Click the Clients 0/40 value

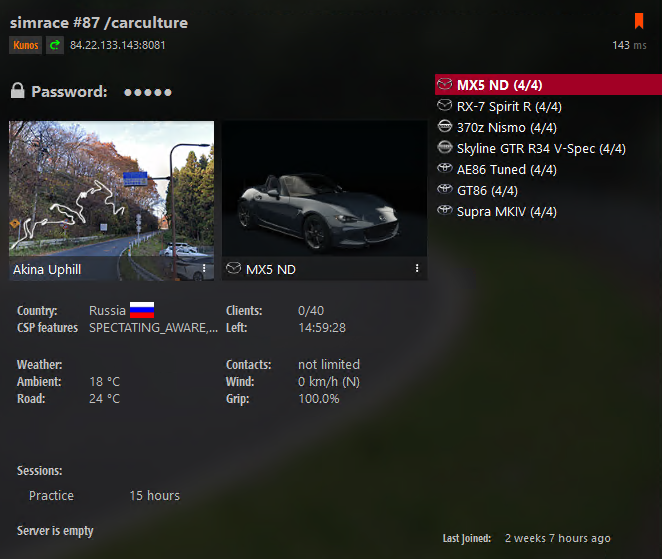311,311
